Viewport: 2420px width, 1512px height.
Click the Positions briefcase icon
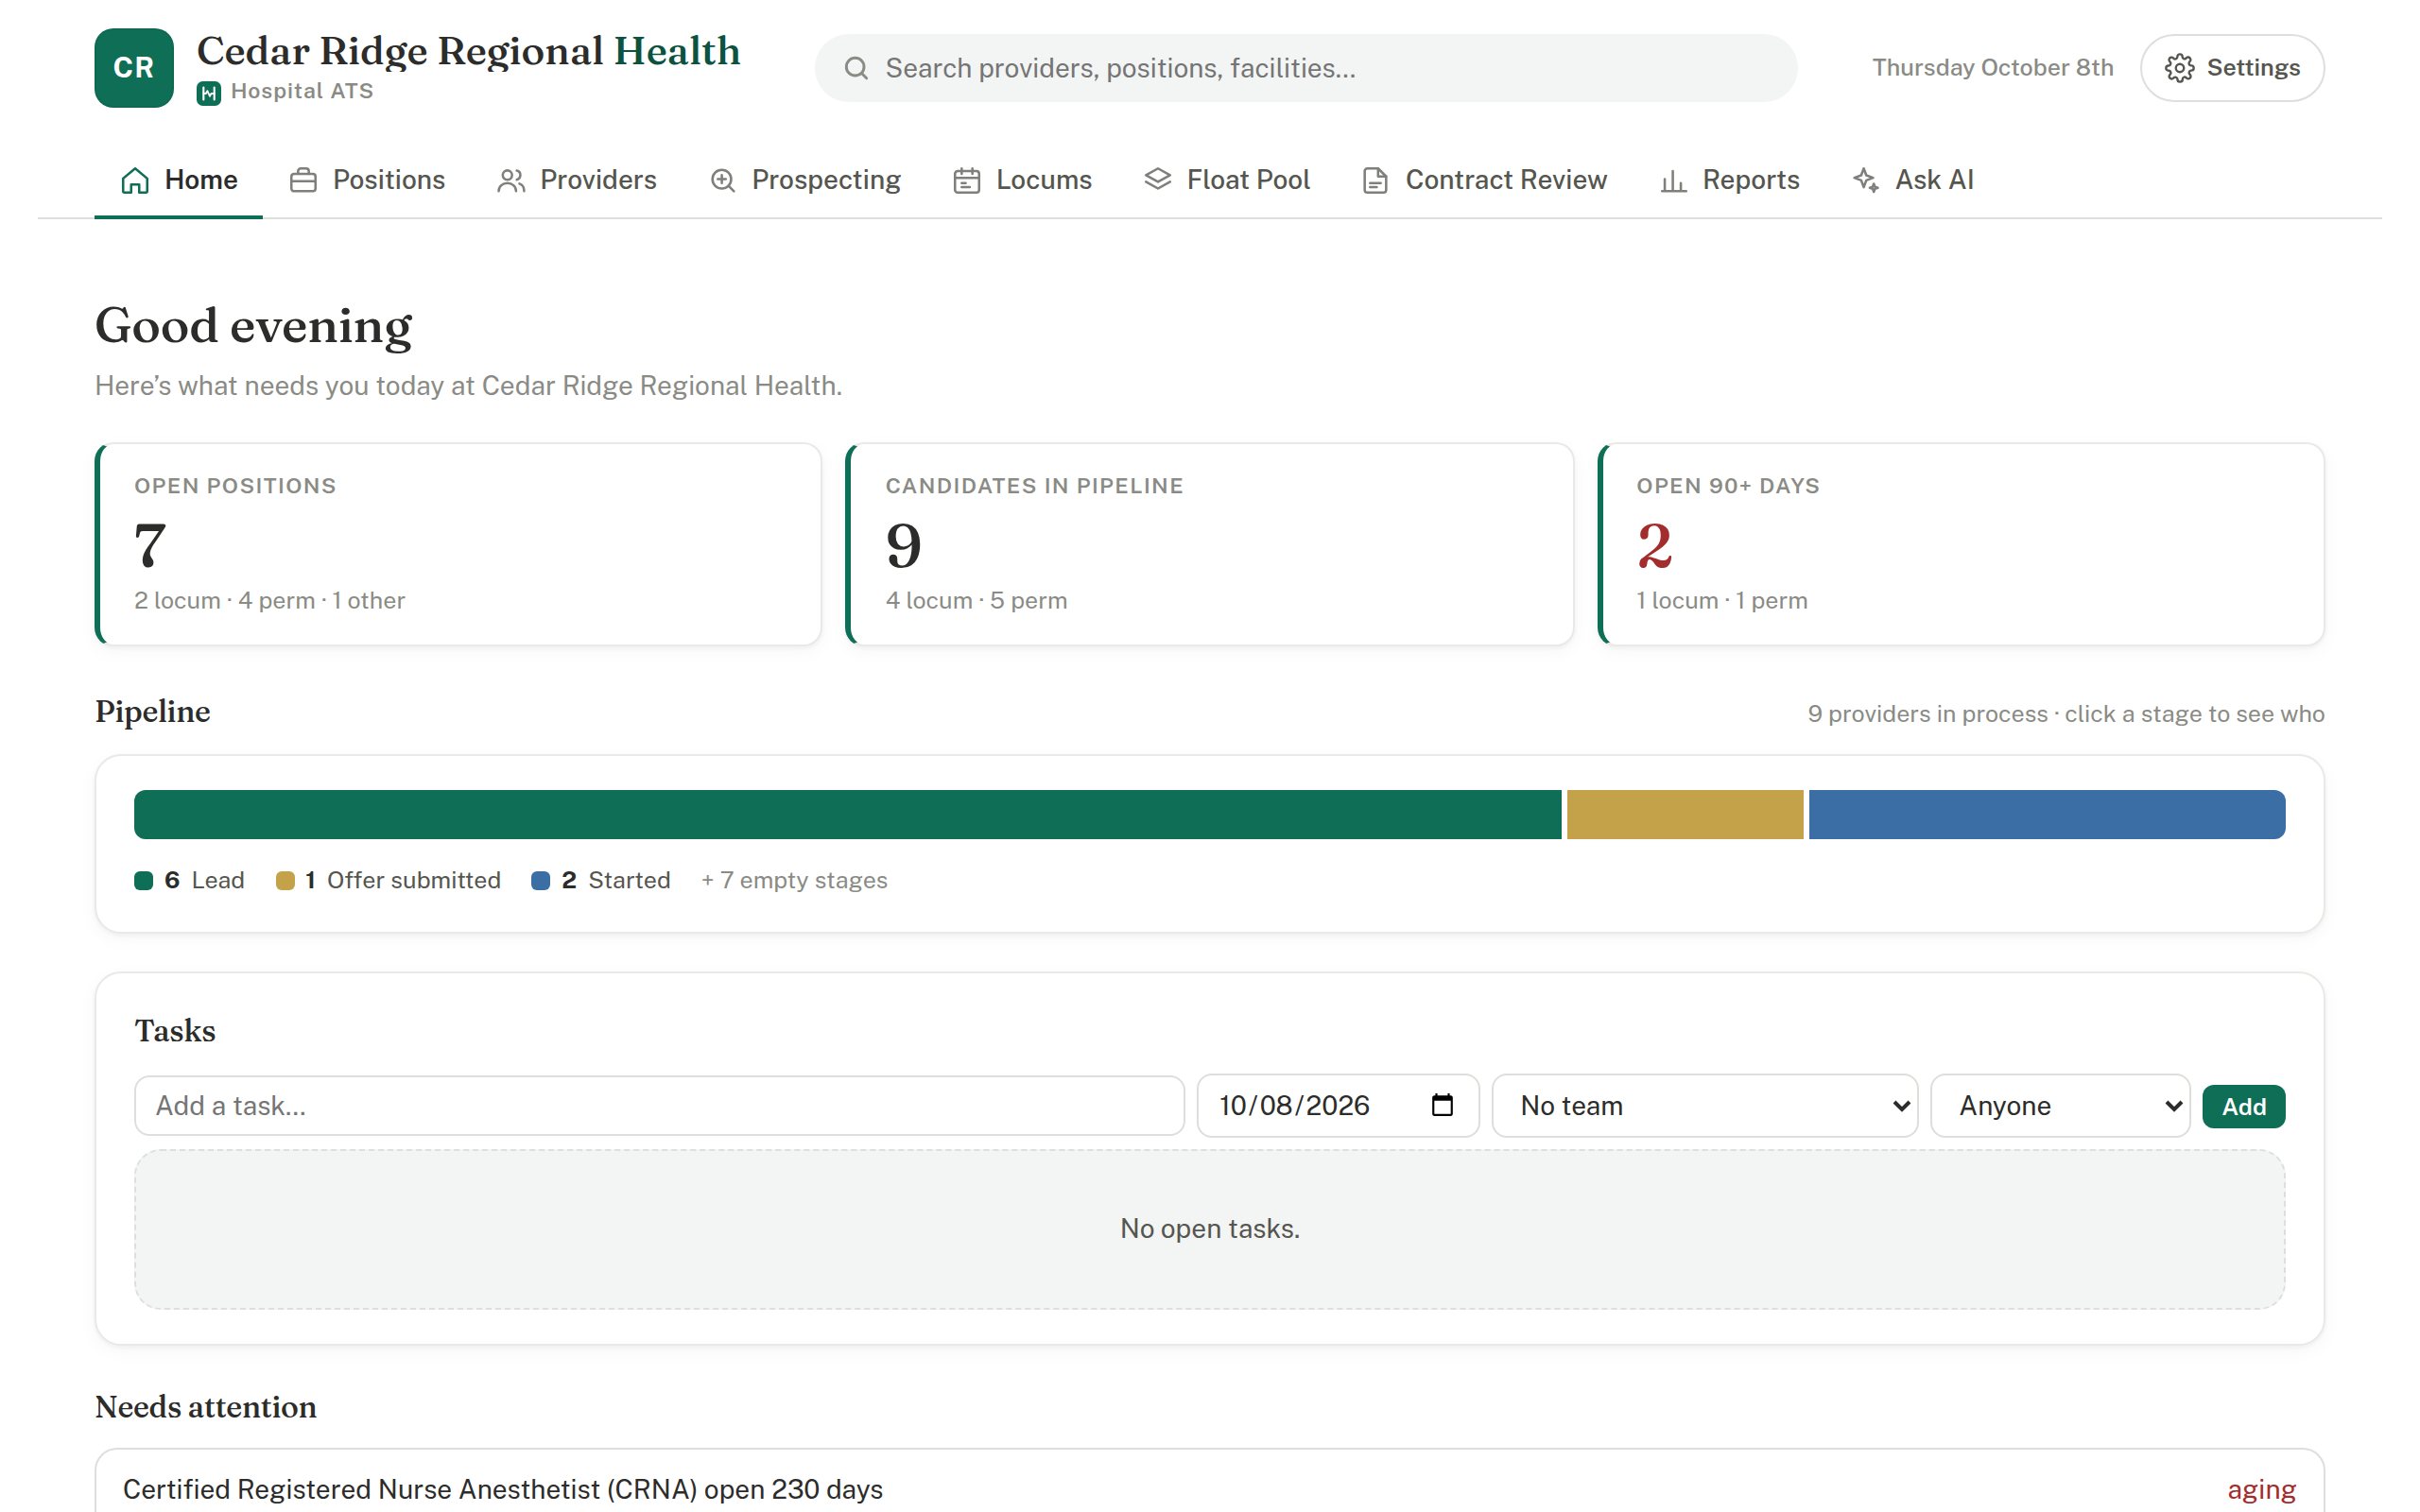pyautogui.click(x=303, y=180)
